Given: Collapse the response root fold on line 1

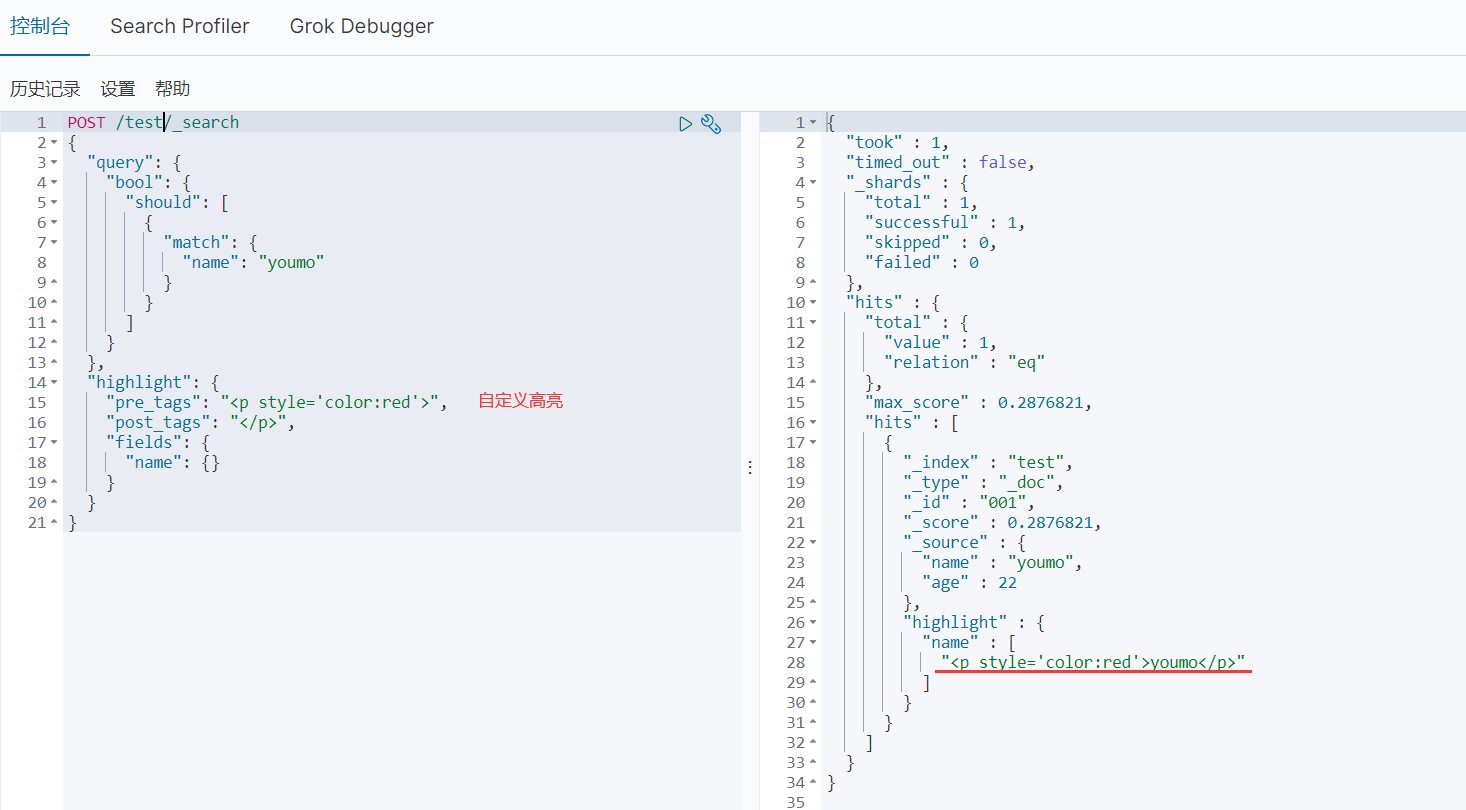Looking at the screenshot, I should 813,123.
